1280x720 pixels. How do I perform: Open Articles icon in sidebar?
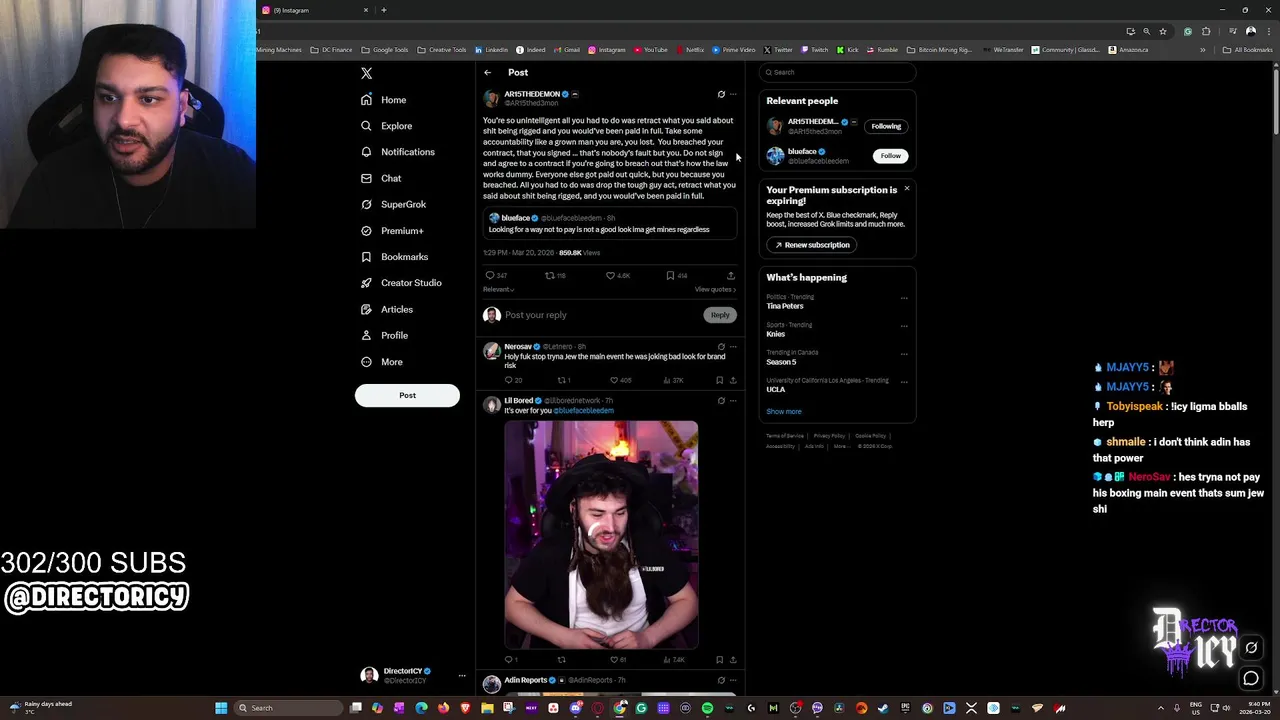(366, 309)
